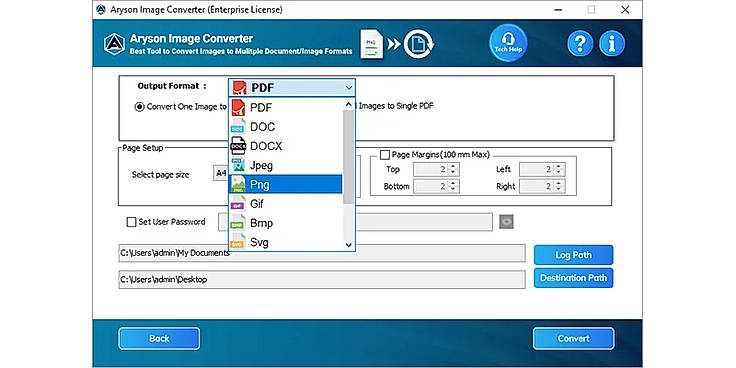Choose Png from the format list
The height and width of the screenshot is (368, 736).
click(x=285, y=184)
